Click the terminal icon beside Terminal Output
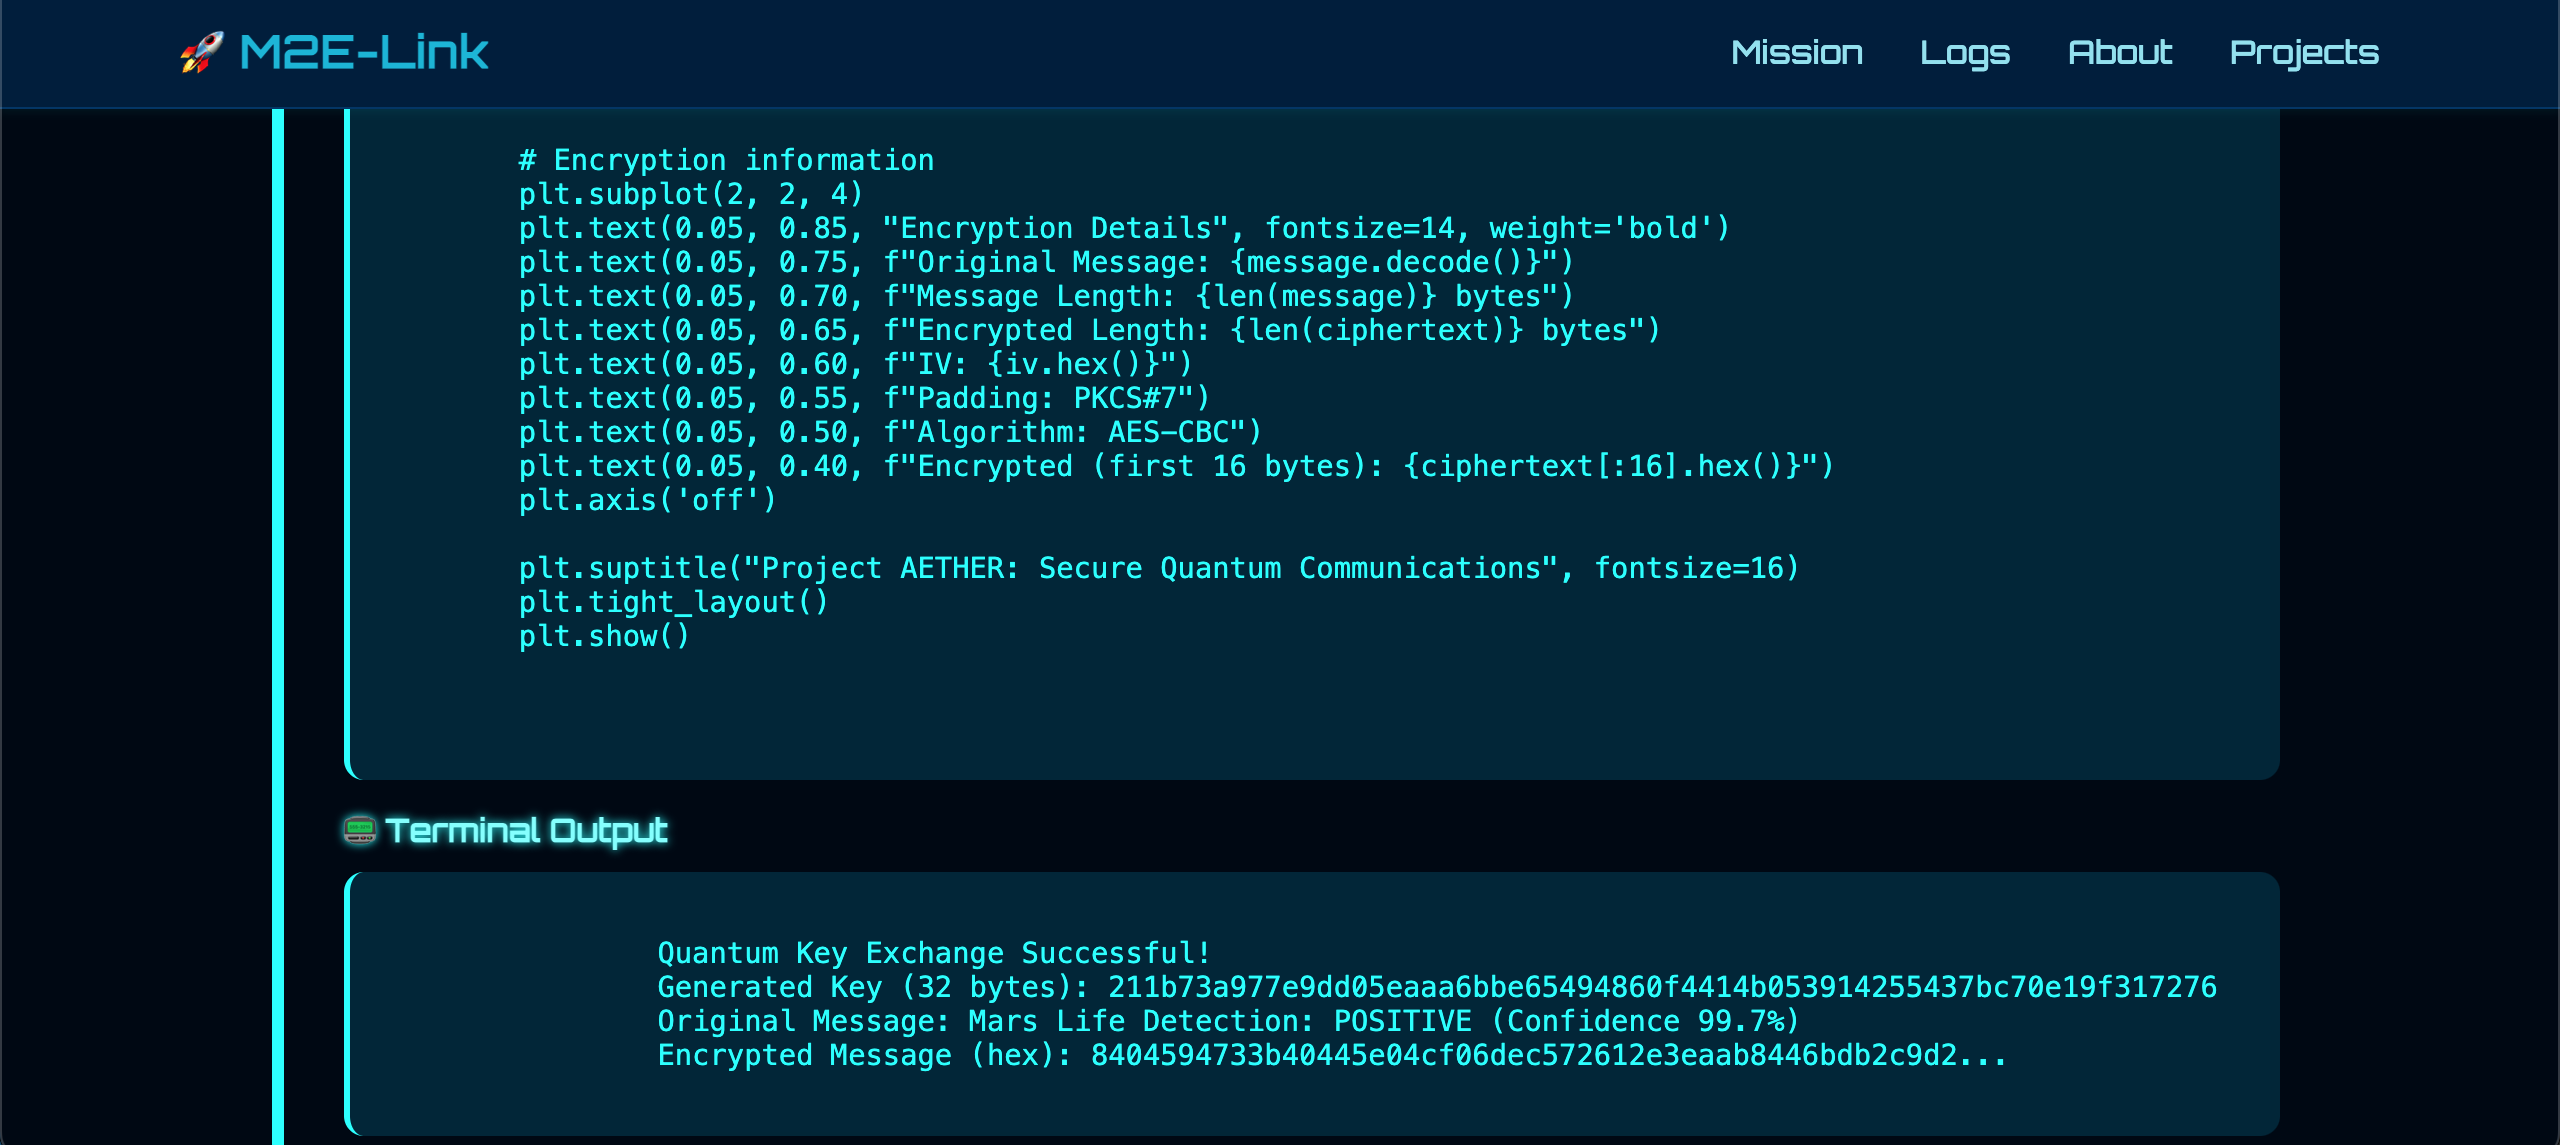The height and width of the screenshot is (1145, 2560). pyautogui.click(x=360, y=830)
